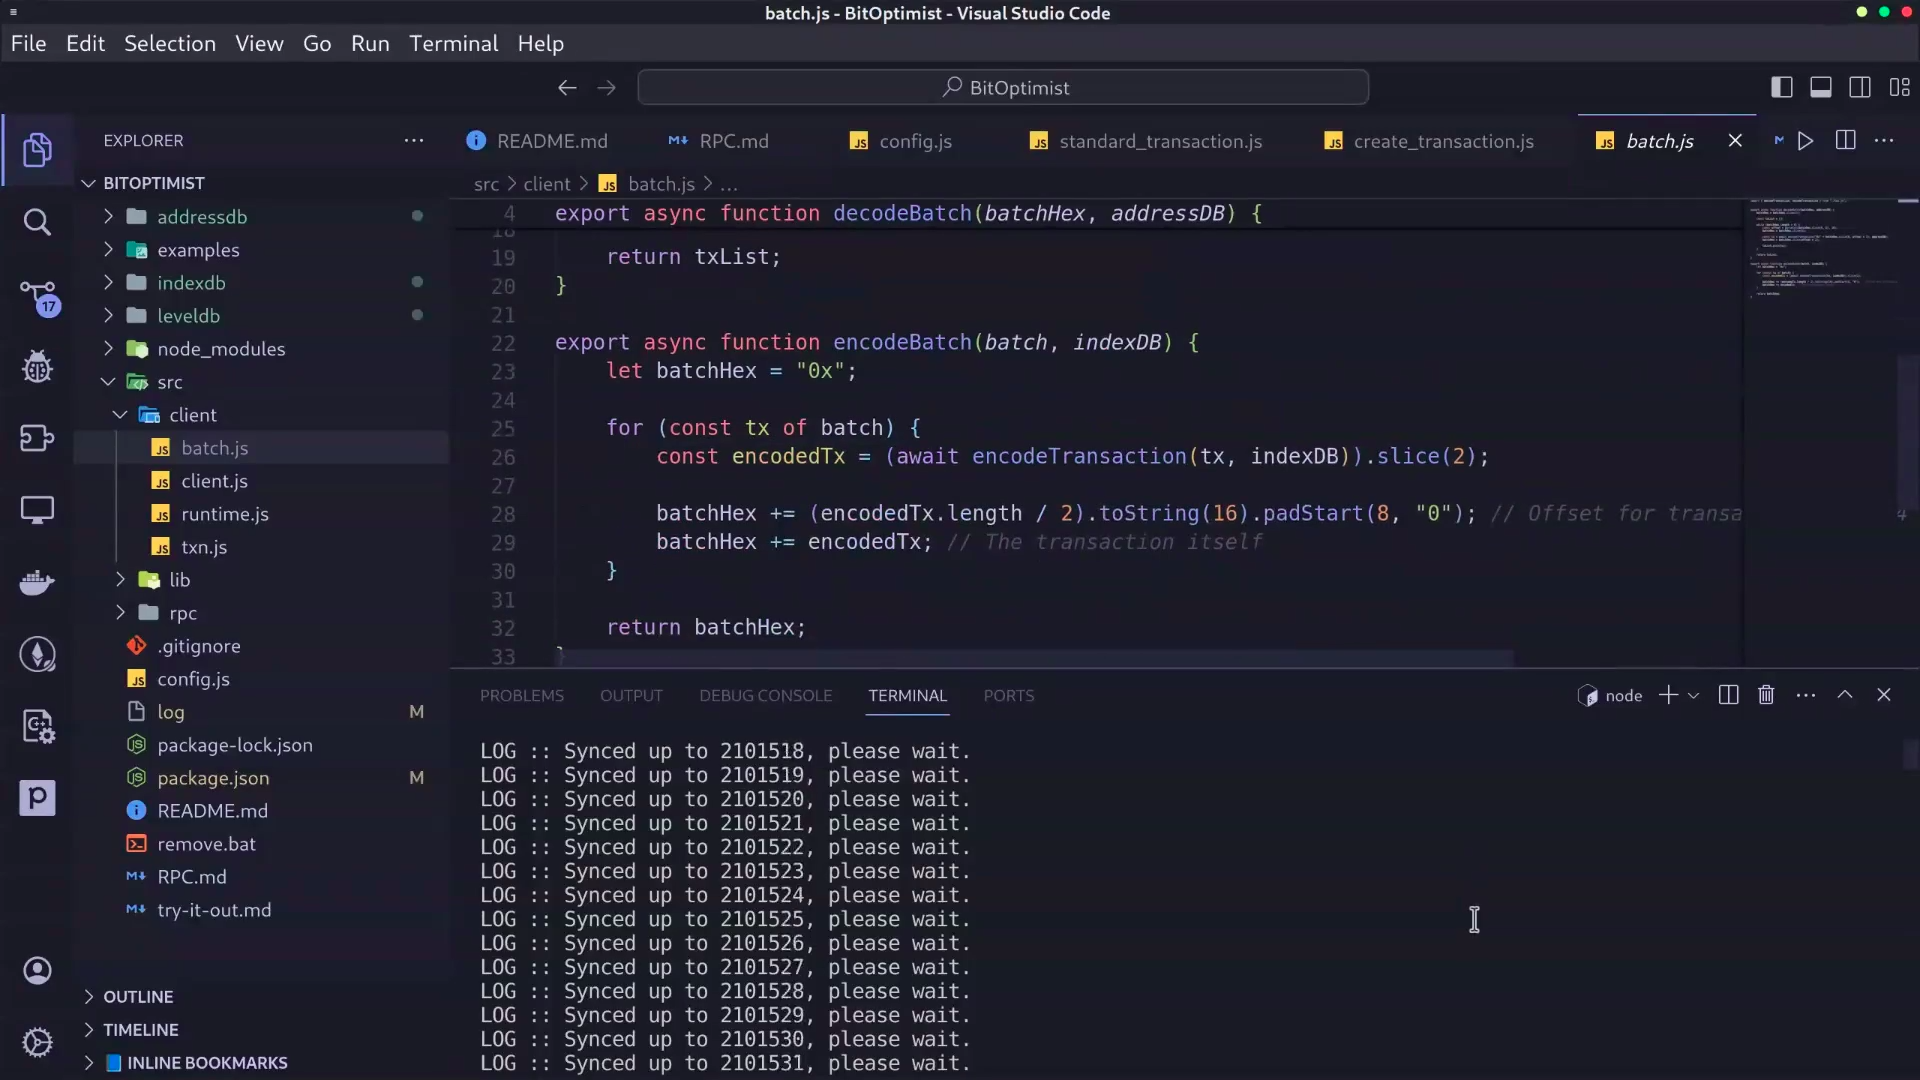
Task: Open the Manage gear icon
Action: point(38,1042)
